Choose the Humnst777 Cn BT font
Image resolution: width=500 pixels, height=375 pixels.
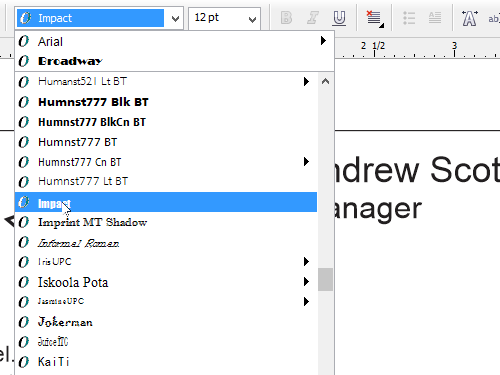[166, 162]
